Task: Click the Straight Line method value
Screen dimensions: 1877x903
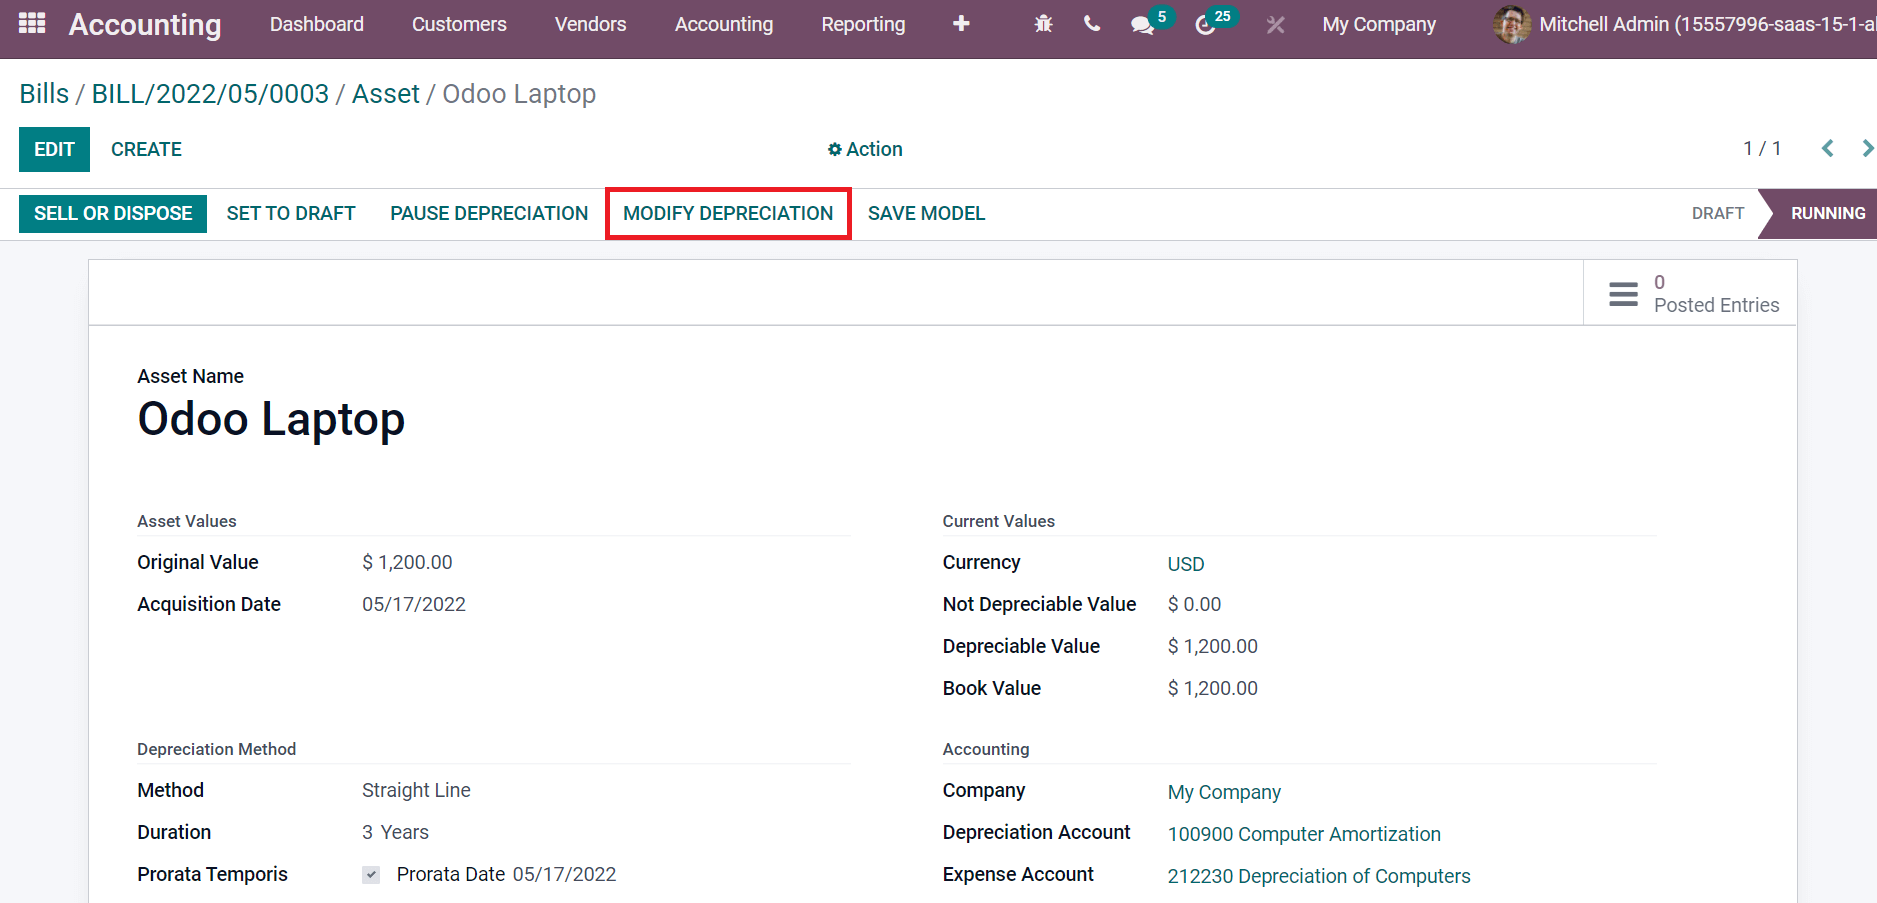Action: click(416, 791)
